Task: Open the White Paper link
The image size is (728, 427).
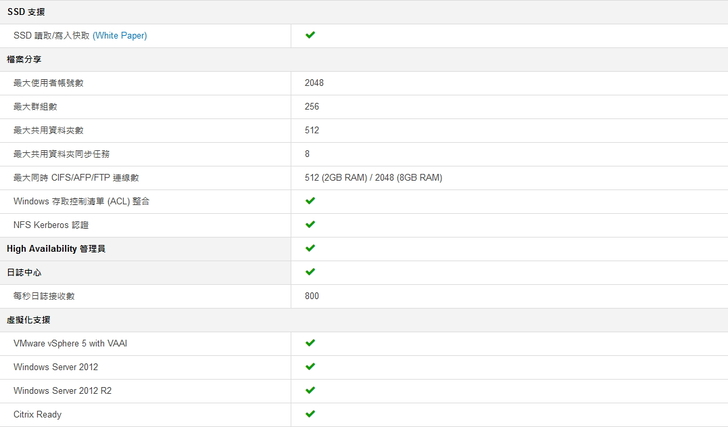Action: tap(119, 36)
